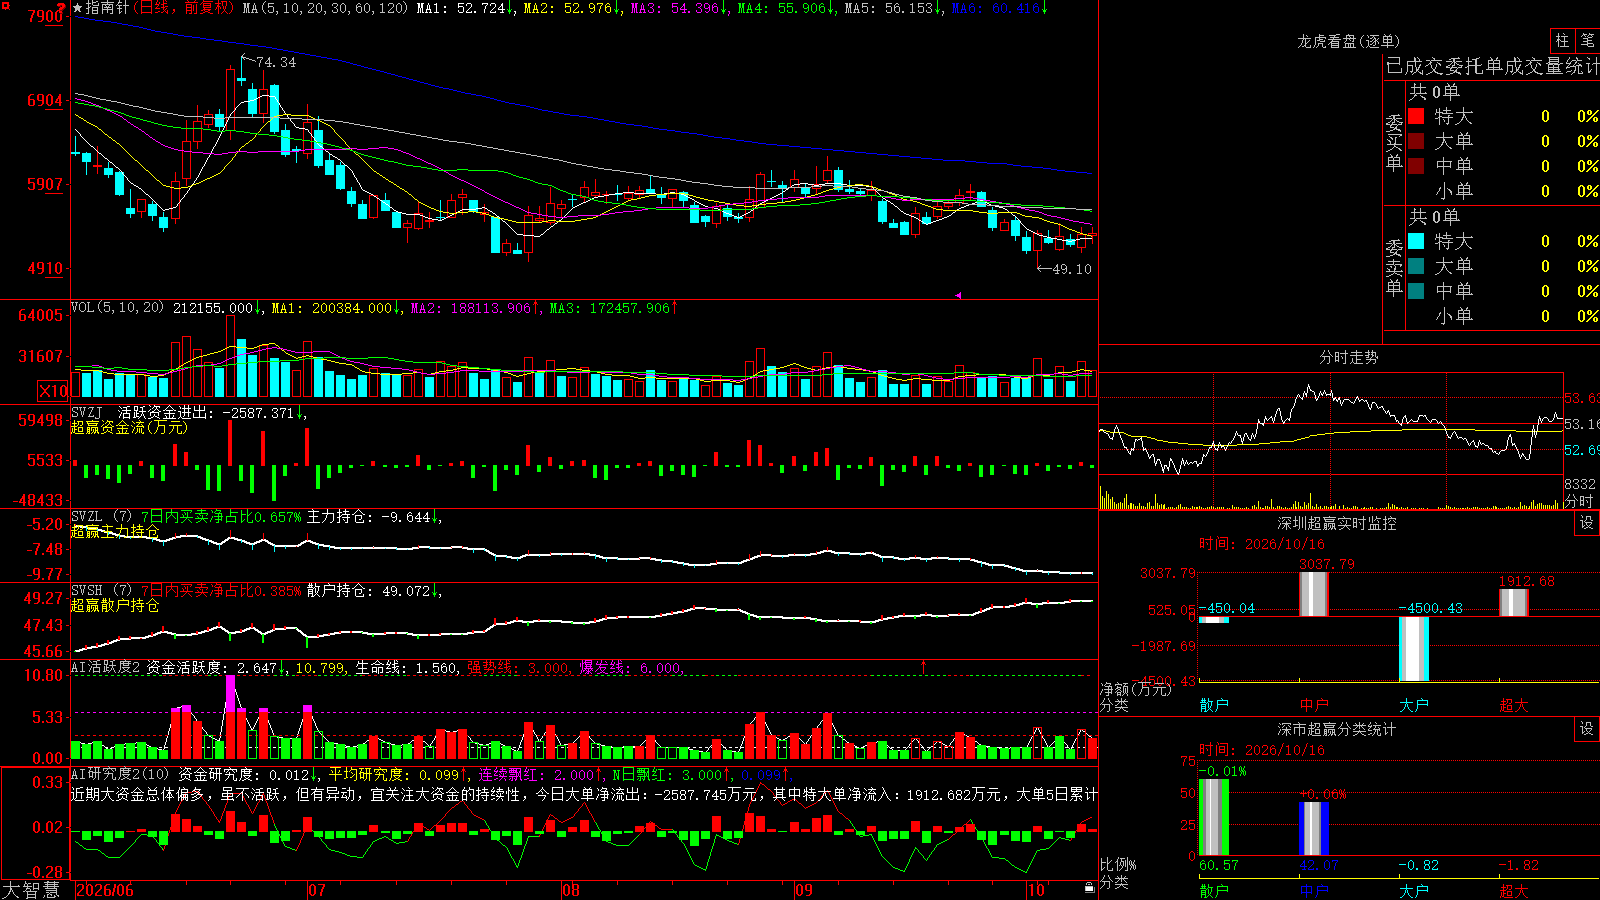Click the 08 month marker on date axis
This screenshot has width=1600, height=900.
[571, 890]
